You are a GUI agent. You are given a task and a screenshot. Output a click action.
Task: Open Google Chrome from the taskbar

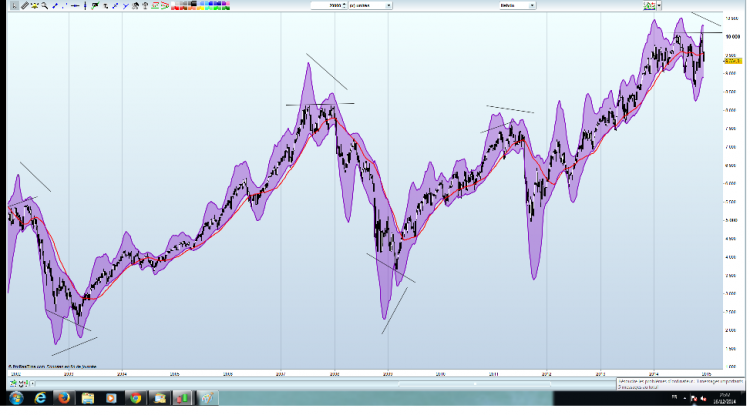click(136, 398)
